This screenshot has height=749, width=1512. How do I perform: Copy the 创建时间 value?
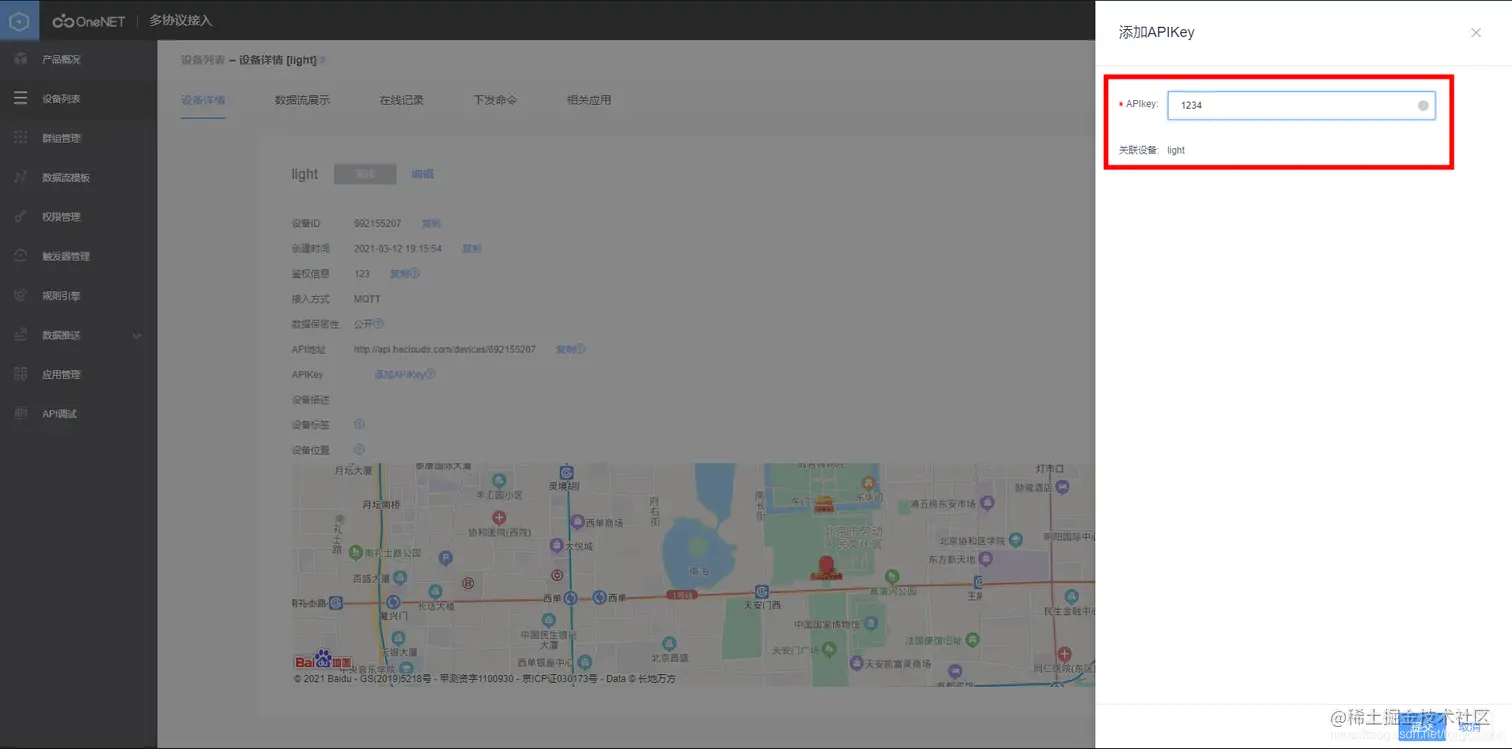(x=471, y=248)
